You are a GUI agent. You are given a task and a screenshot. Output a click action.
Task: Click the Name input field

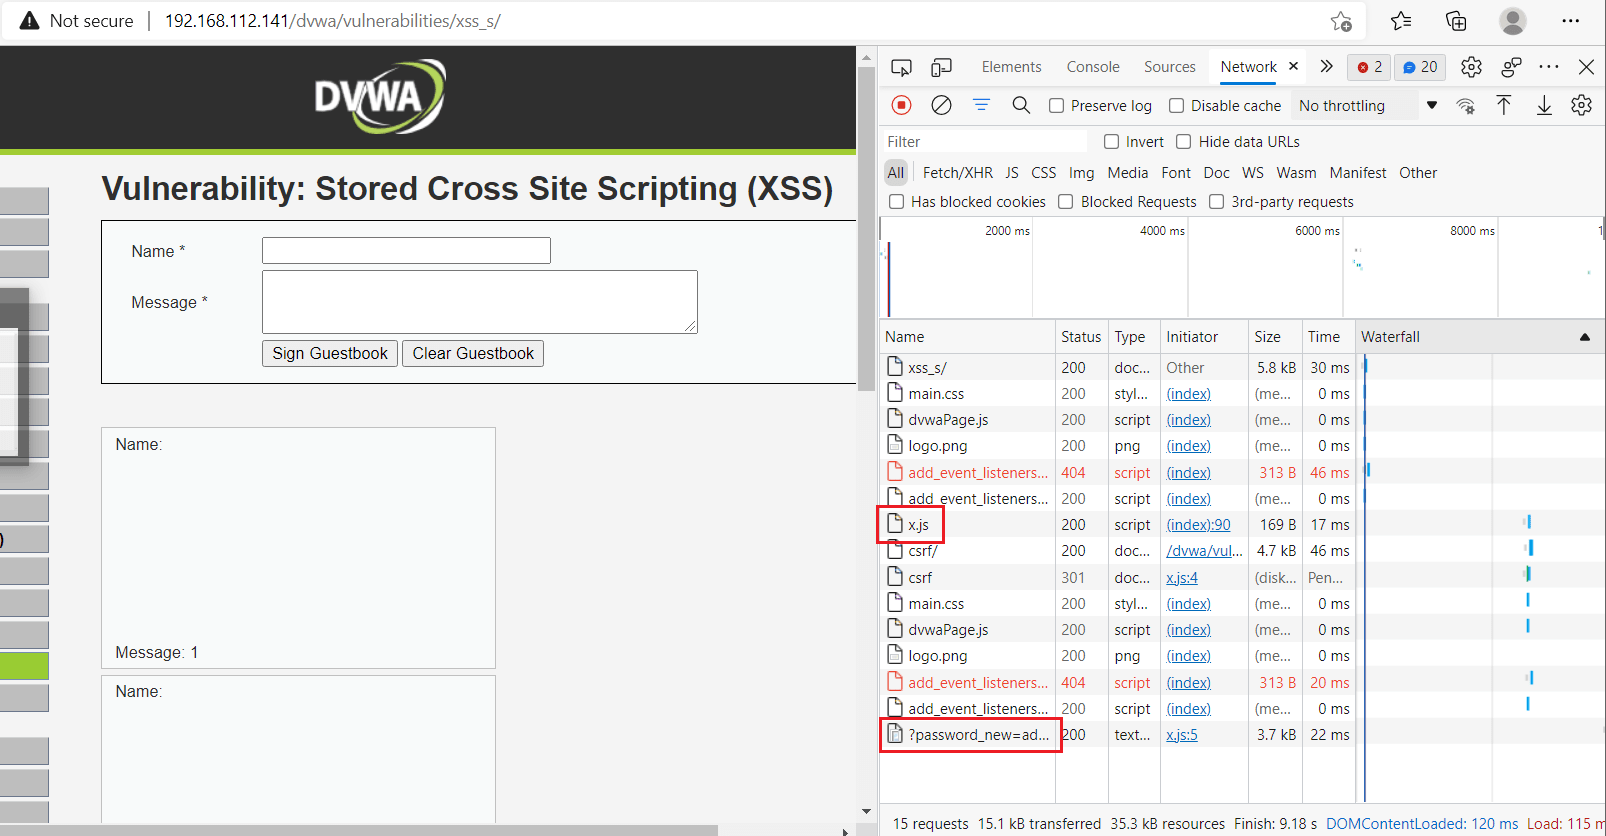coord(406,251)
